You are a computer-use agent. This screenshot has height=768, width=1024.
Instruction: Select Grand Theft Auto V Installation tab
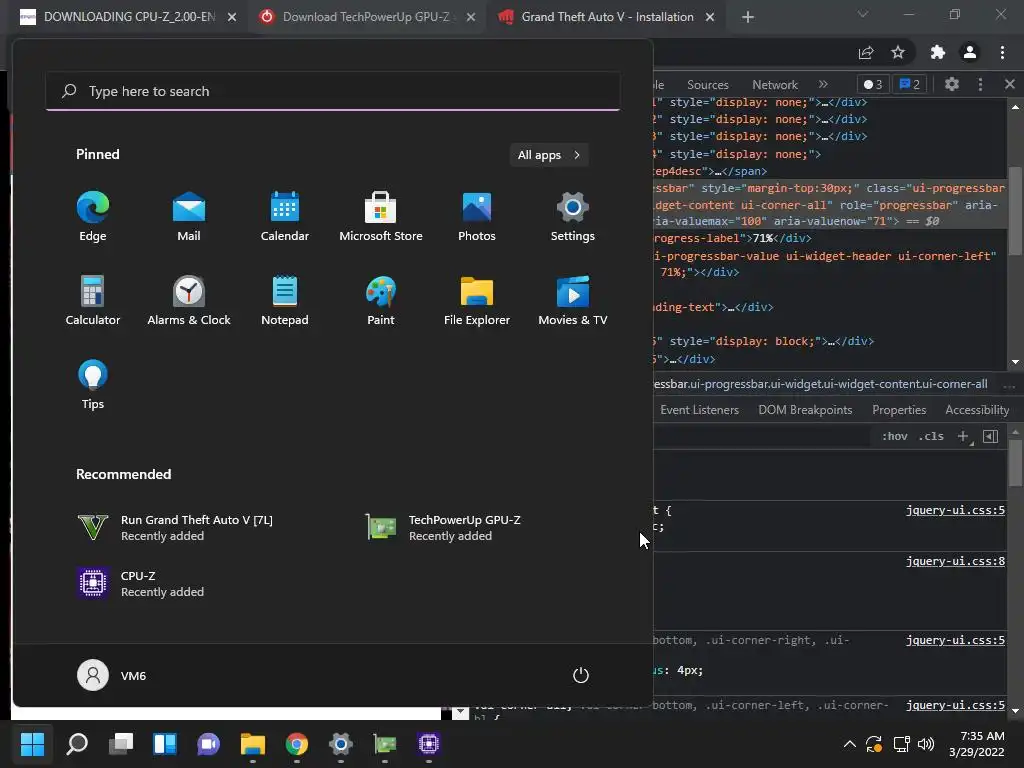[606, 17]
